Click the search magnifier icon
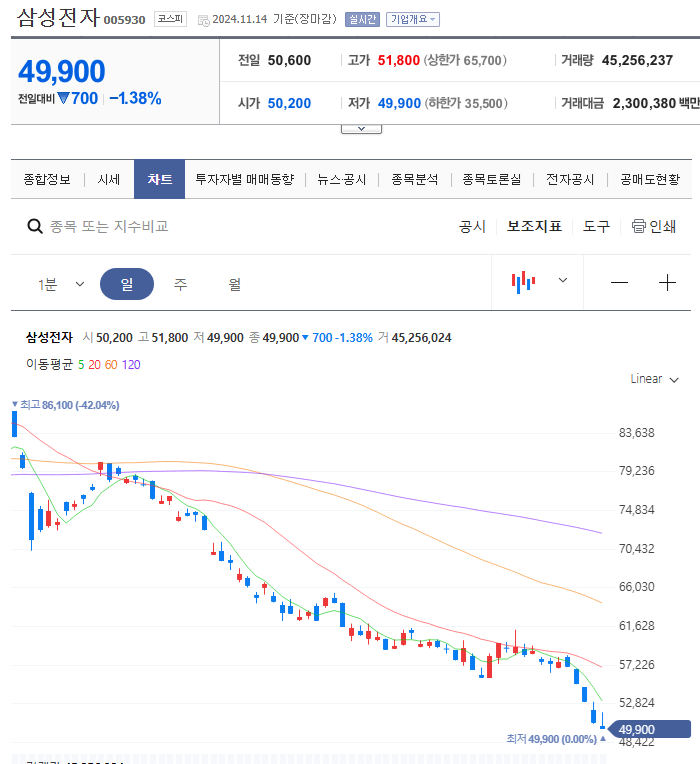The height and width of the screenshot is (764, 700). click(35, 227)
